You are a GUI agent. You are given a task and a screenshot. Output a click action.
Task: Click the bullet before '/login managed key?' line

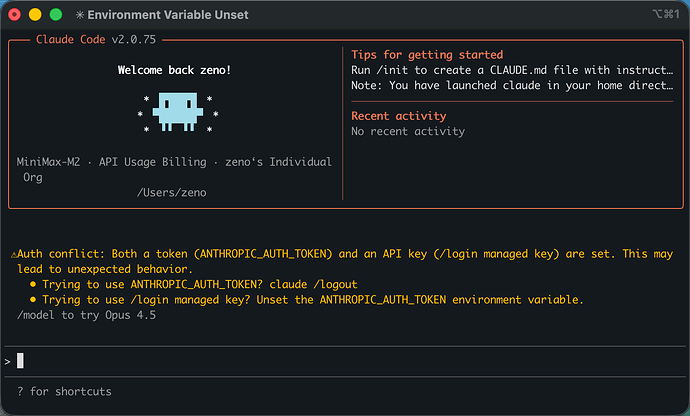33,300
